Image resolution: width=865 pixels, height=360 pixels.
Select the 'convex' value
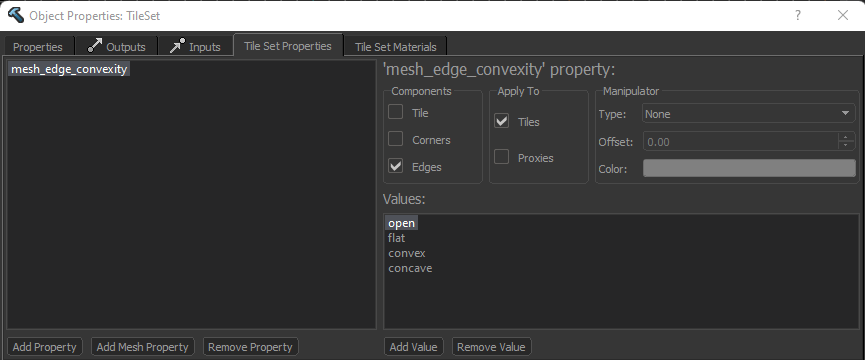click(407, 254)
